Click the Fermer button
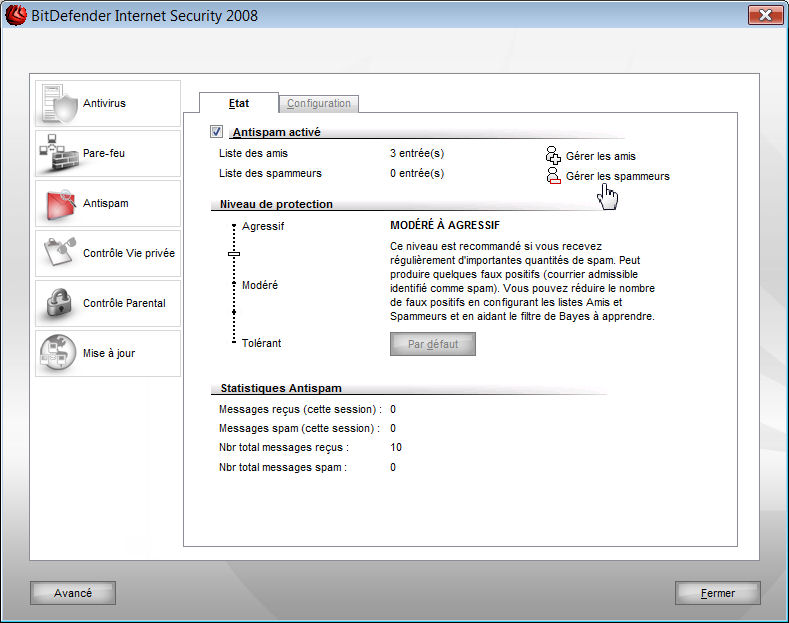Image resolution: width=789 pixels, height=623 pixels. pyautogui.click(x=717, y=593)
